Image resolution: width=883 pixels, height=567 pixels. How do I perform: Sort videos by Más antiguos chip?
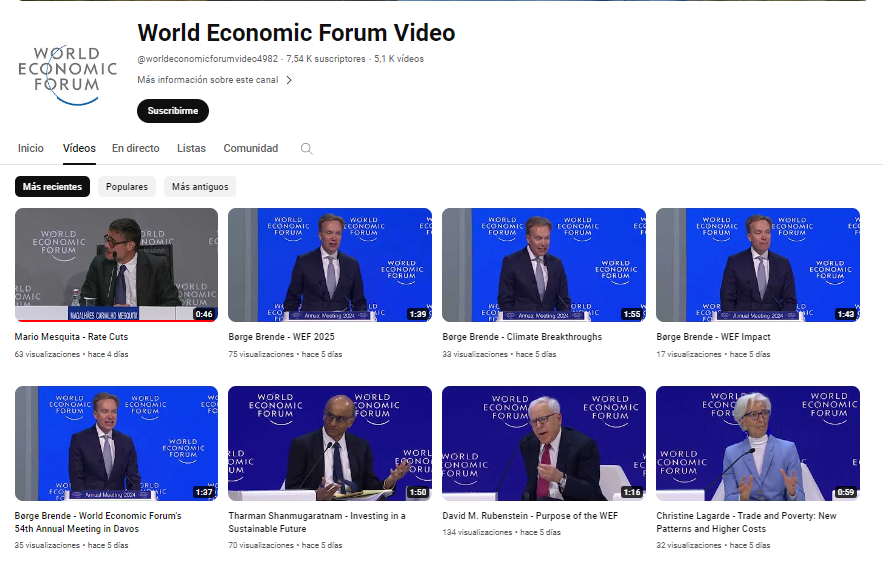(x=200, y=186)
